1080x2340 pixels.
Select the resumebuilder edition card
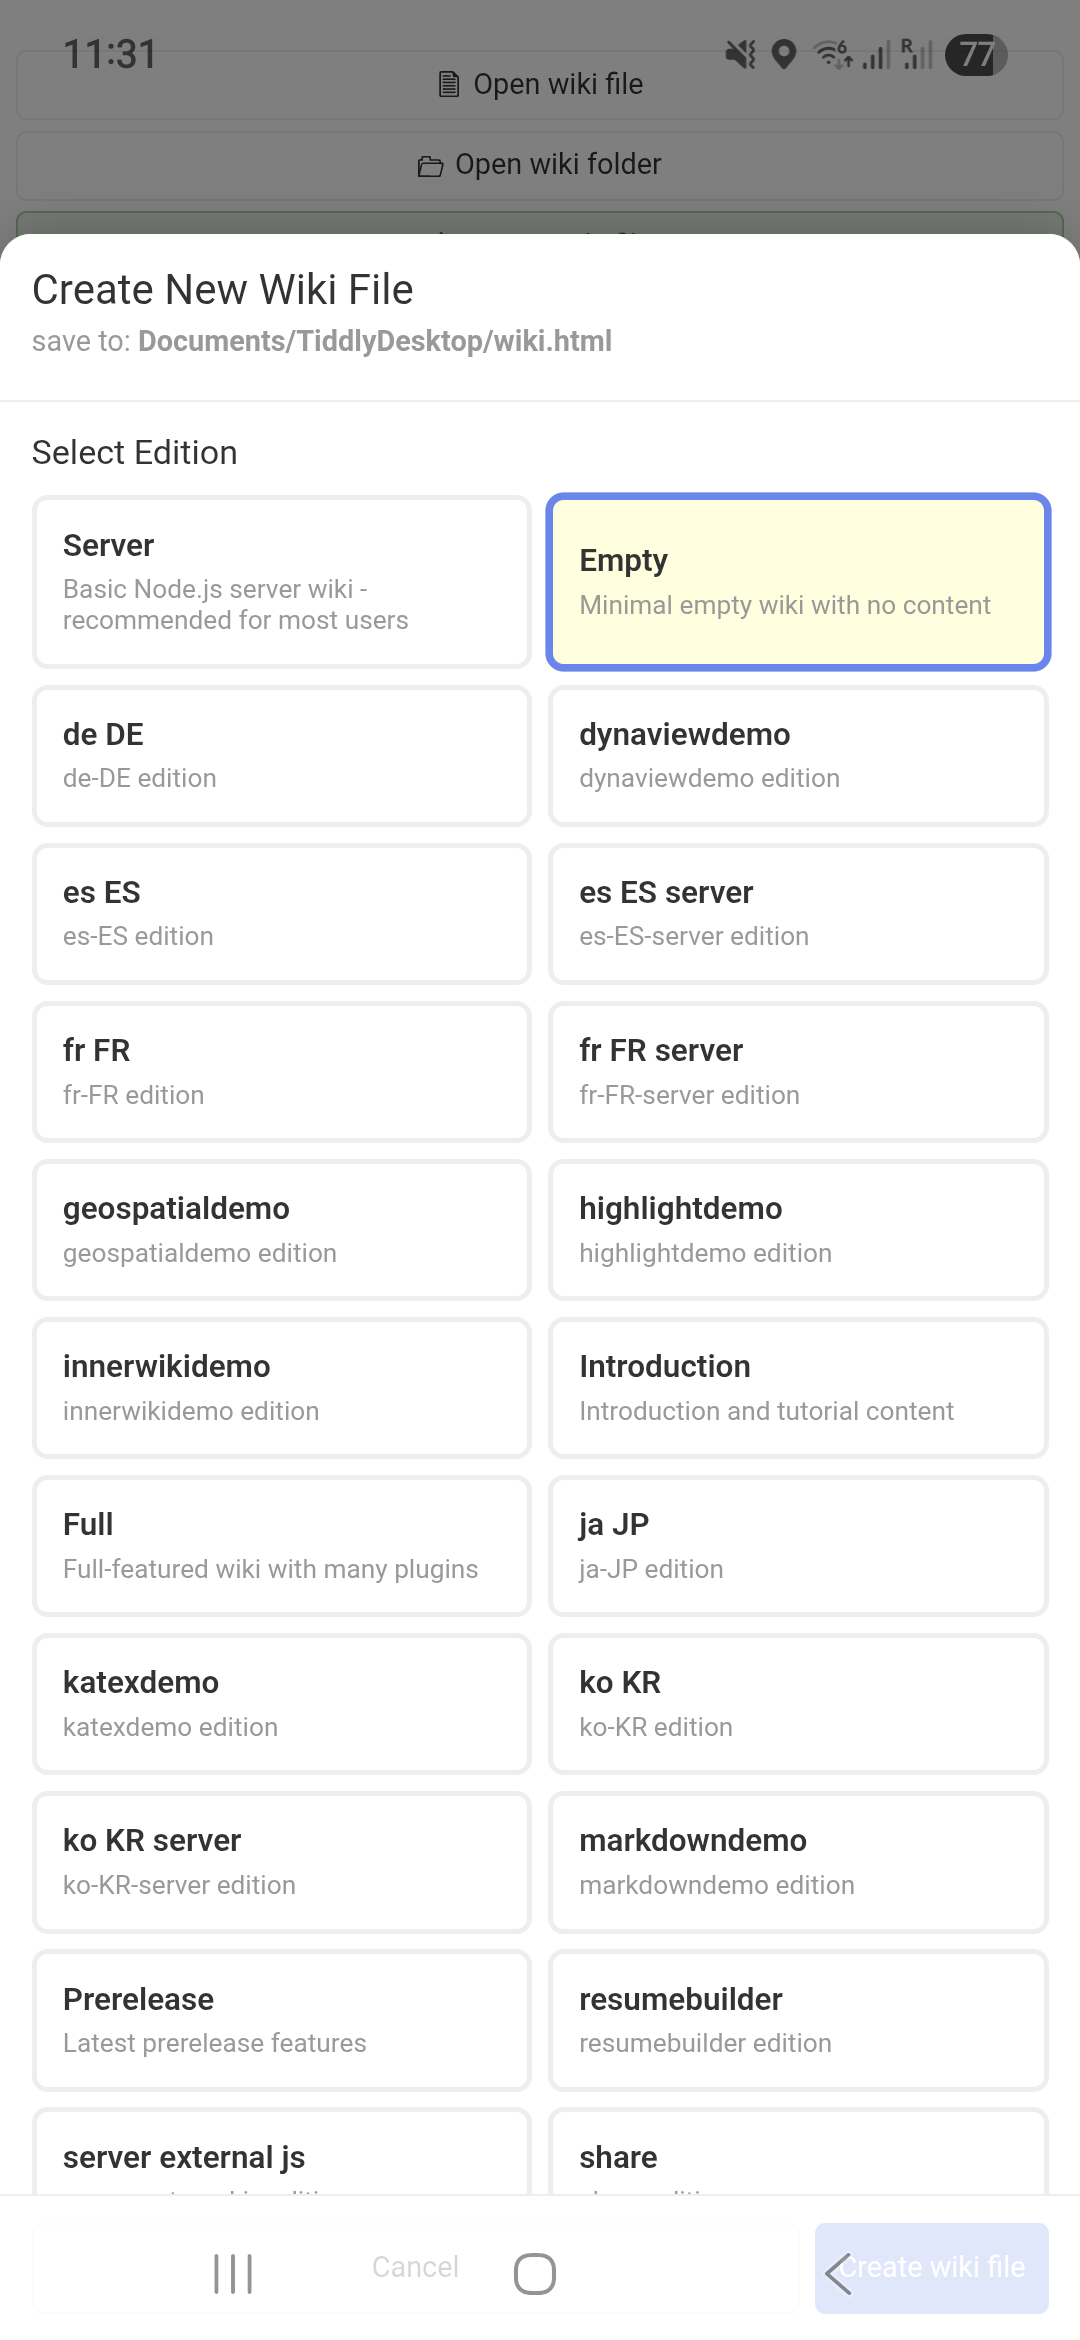(798, 2019)
